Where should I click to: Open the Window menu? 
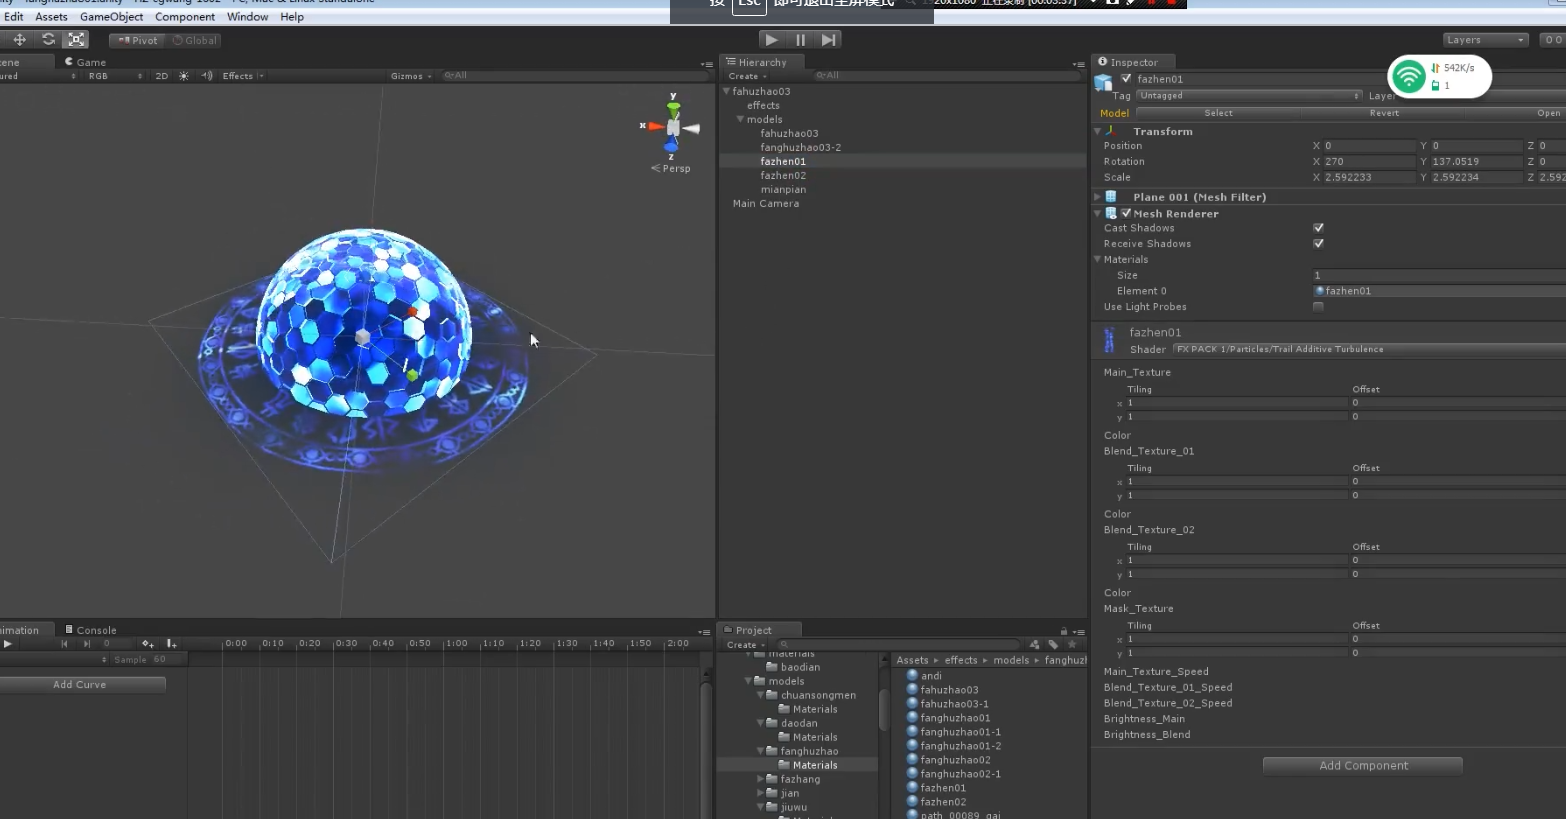(x=247, y=17)
